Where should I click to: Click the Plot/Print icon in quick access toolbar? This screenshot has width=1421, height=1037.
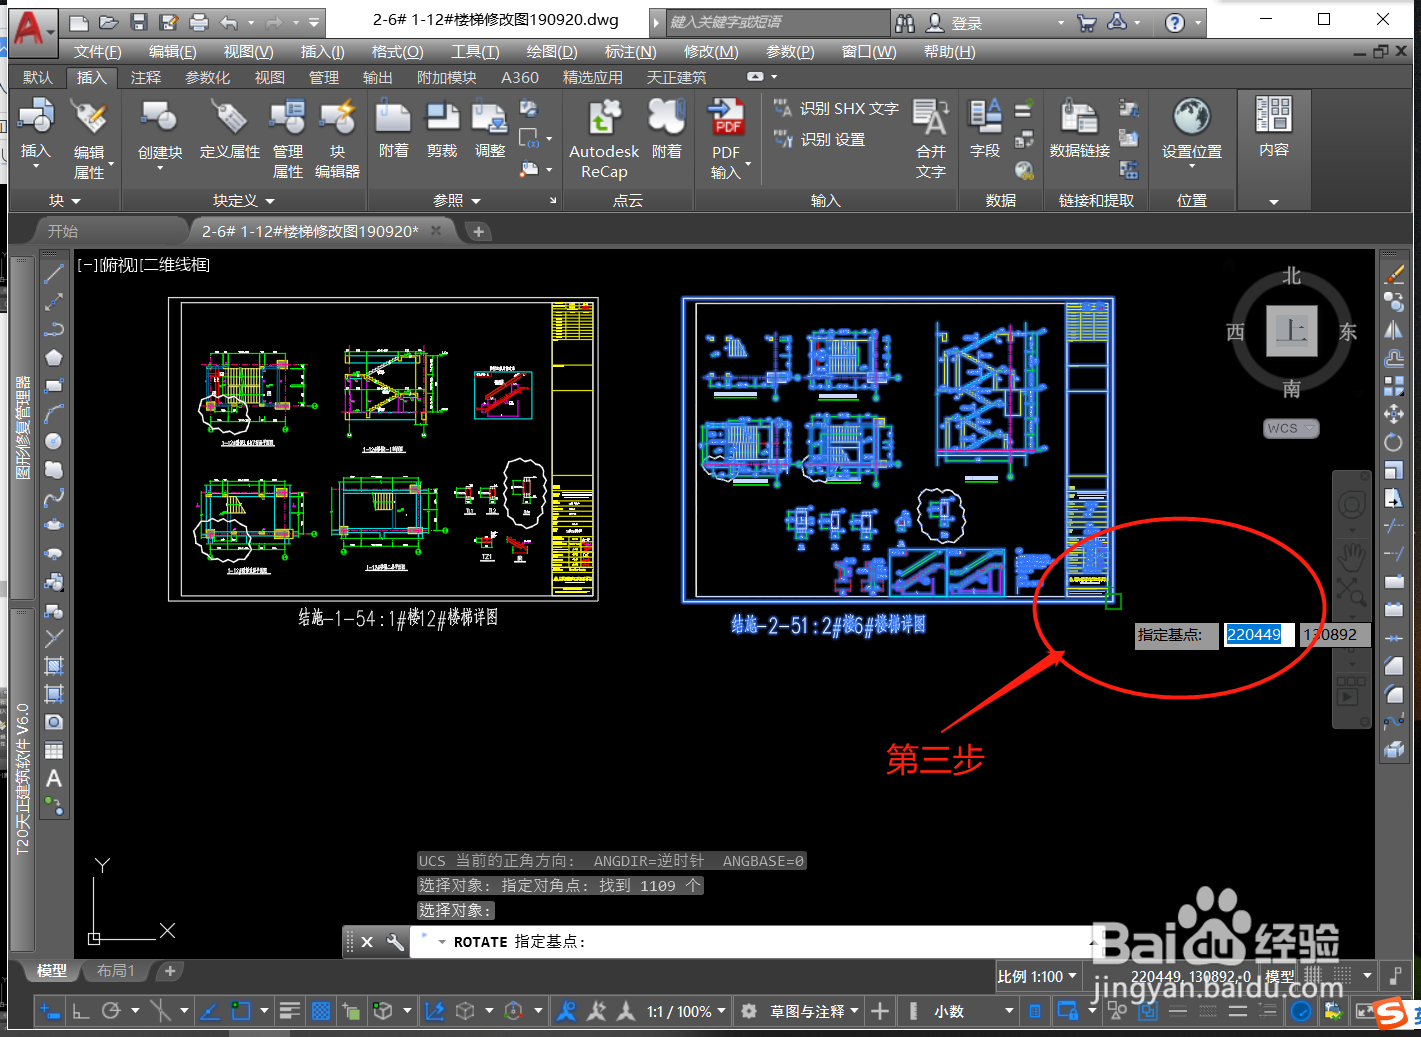pos(199,22)
